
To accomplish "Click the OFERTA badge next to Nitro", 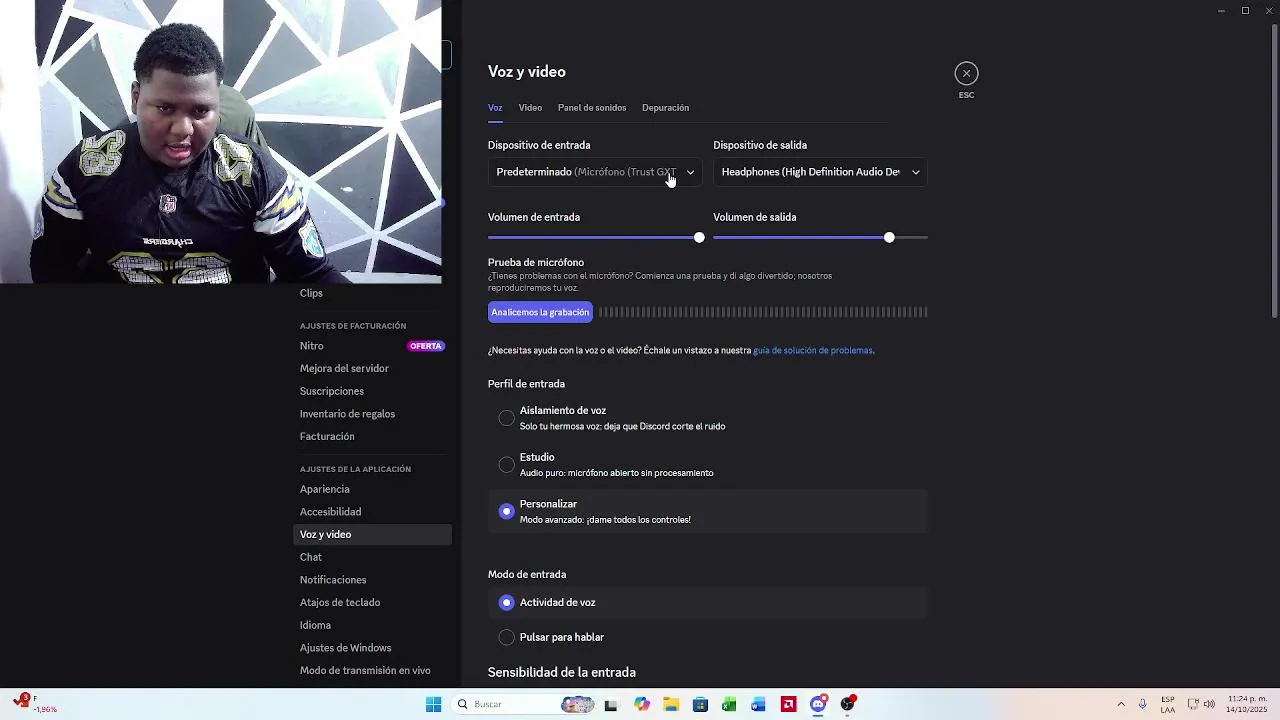I will point(426,346).
